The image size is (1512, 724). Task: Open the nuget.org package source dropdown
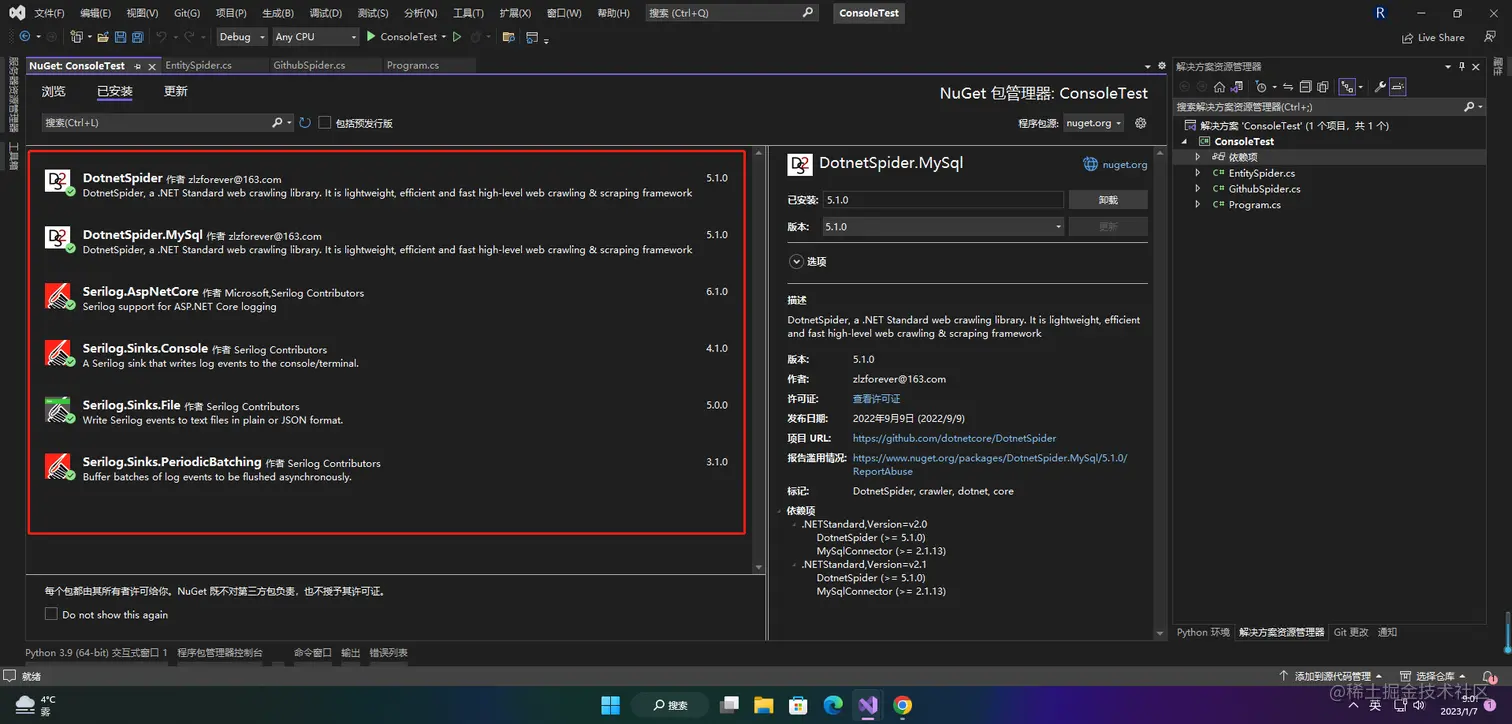coord(1092,123)
